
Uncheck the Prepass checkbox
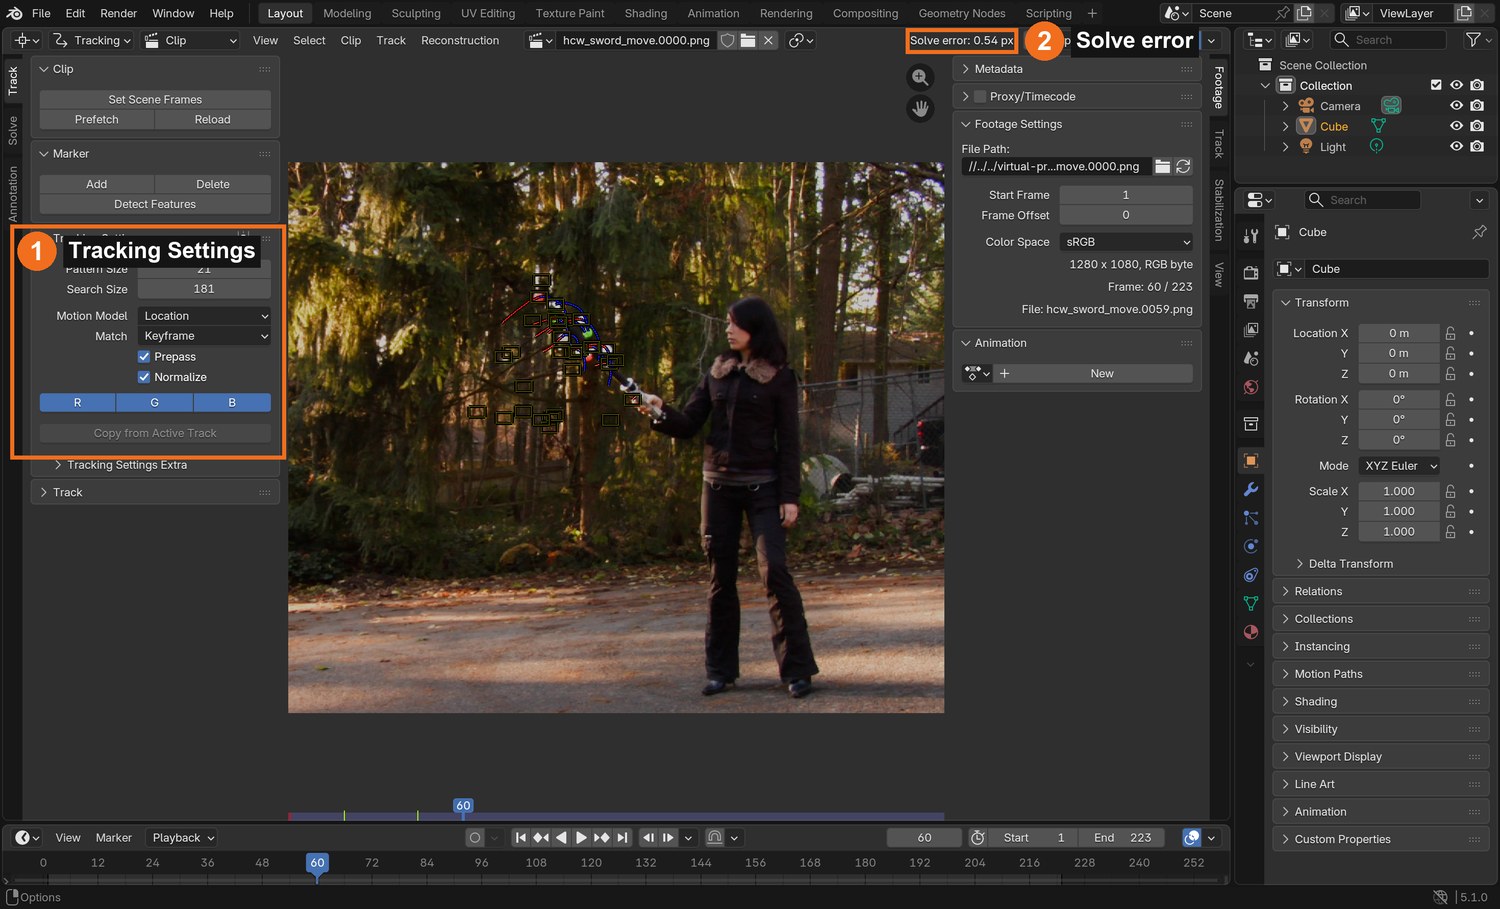pyautogui.click(x=144, y=357)
